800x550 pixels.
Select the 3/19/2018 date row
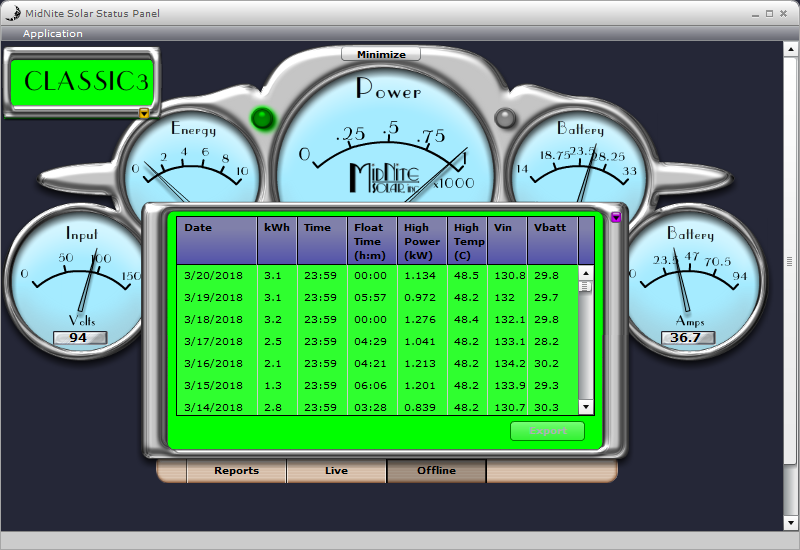(x=378, y=297)
